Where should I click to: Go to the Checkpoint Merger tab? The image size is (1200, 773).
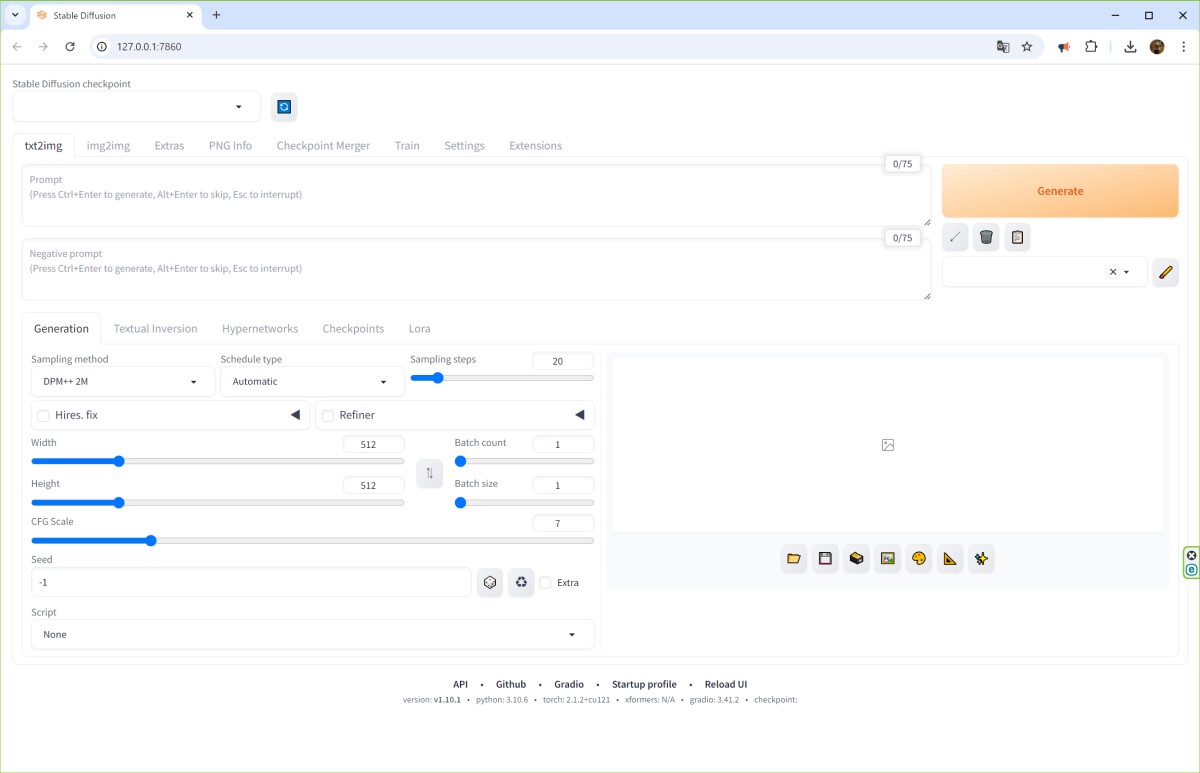(x=323, y=146)
